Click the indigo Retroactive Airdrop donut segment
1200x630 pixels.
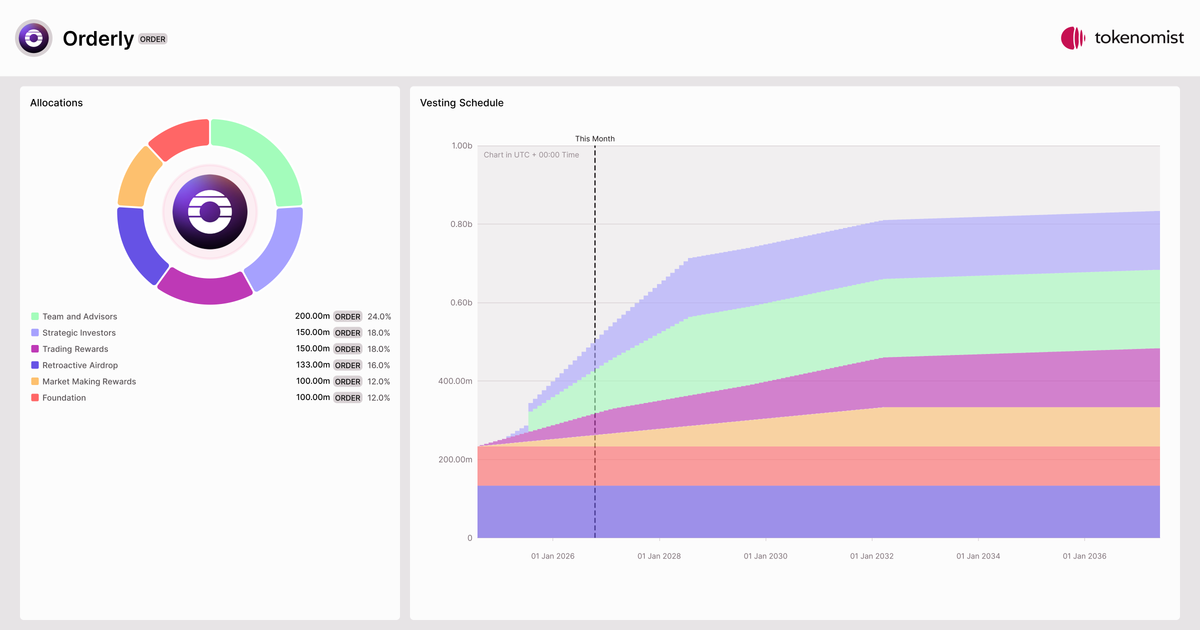point(138,246)
